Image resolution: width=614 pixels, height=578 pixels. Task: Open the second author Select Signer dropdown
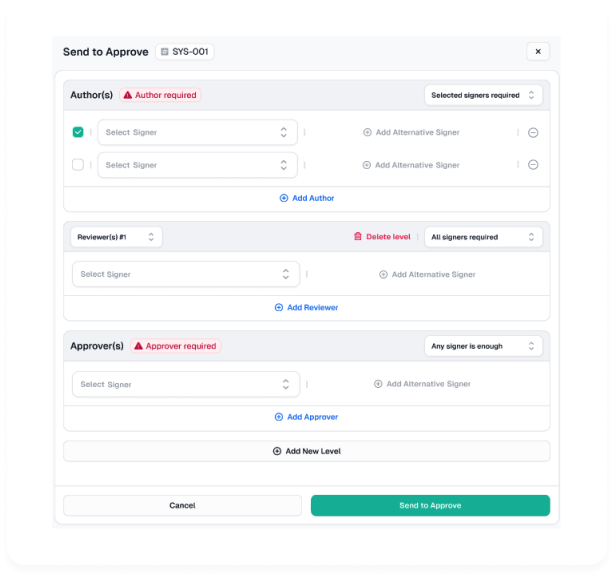tap(197, 165)
